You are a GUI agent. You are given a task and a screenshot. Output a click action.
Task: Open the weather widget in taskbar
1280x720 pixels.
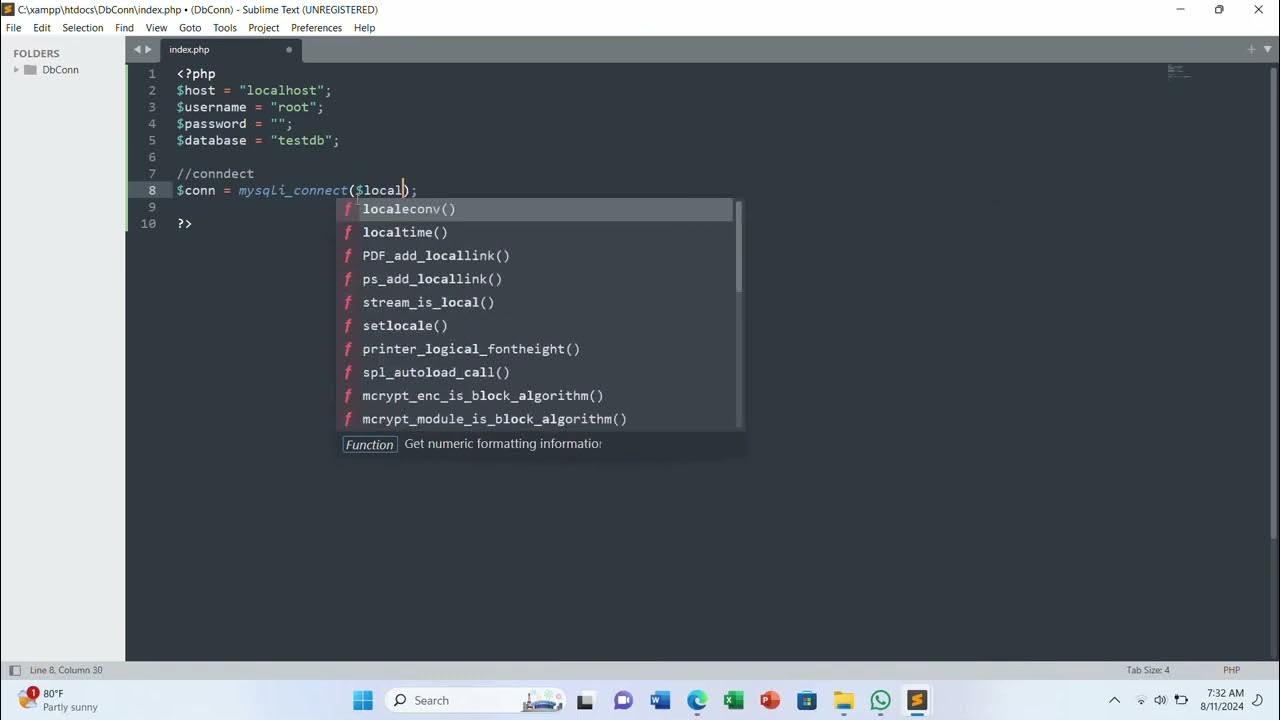point(58,700)
